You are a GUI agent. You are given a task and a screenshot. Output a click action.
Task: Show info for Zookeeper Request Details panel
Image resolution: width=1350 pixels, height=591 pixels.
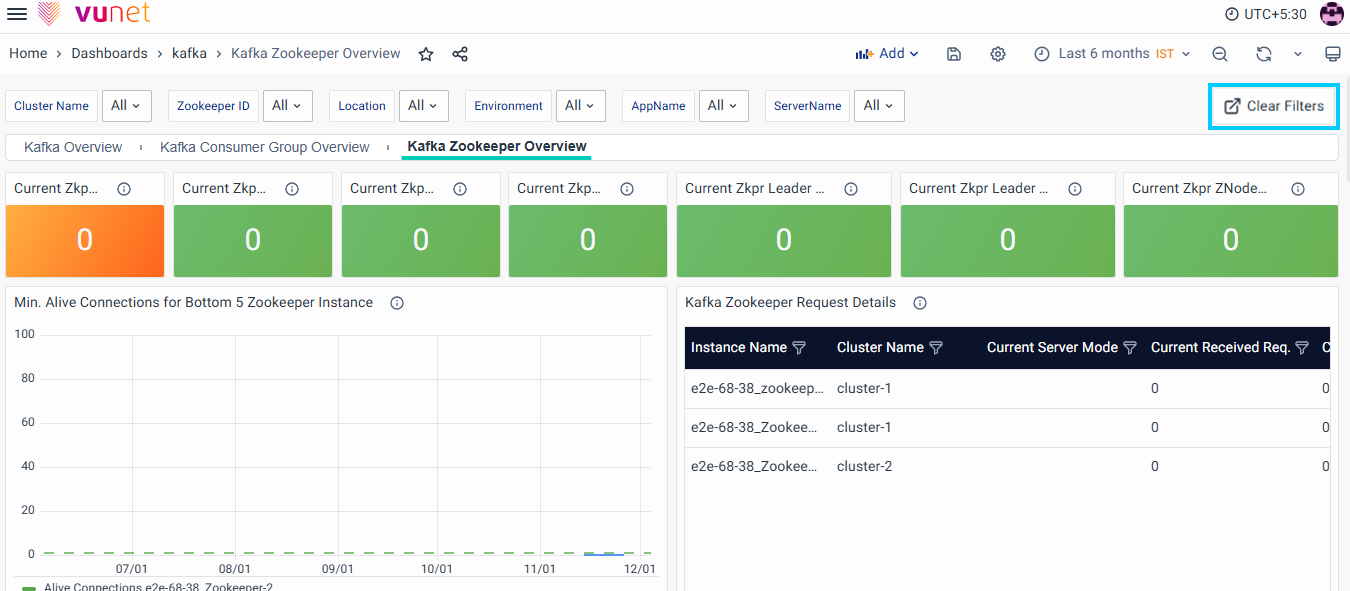pos(920,303)
